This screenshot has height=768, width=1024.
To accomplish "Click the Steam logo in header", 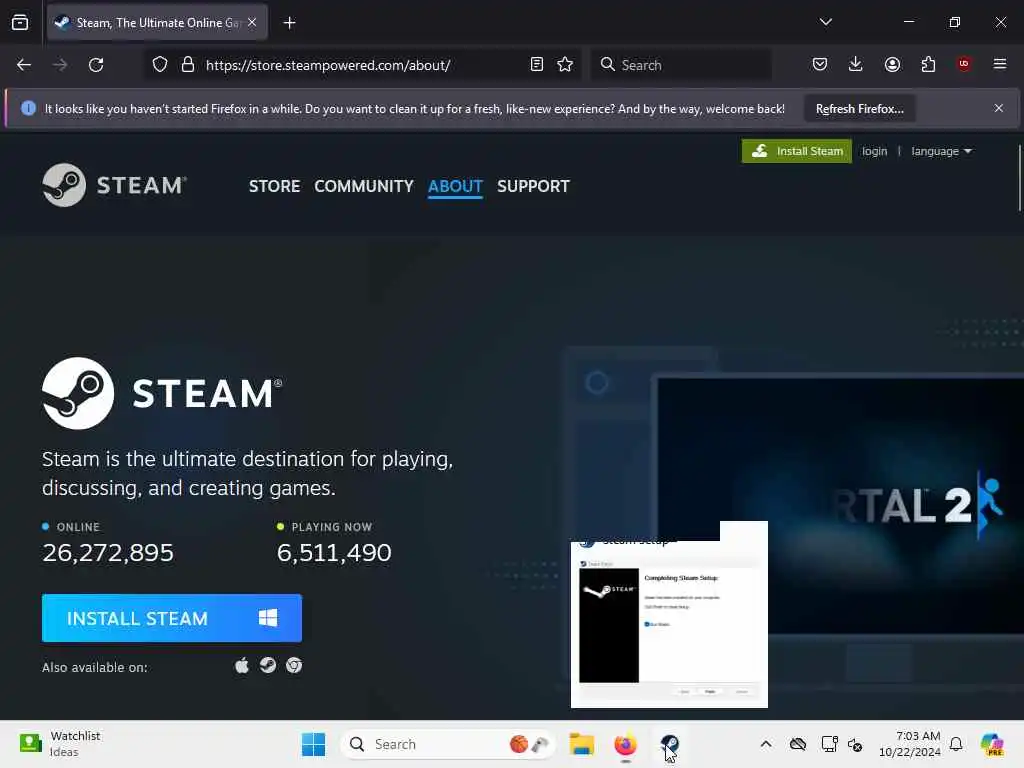I will pyautogui.click(x=114, y=185).
